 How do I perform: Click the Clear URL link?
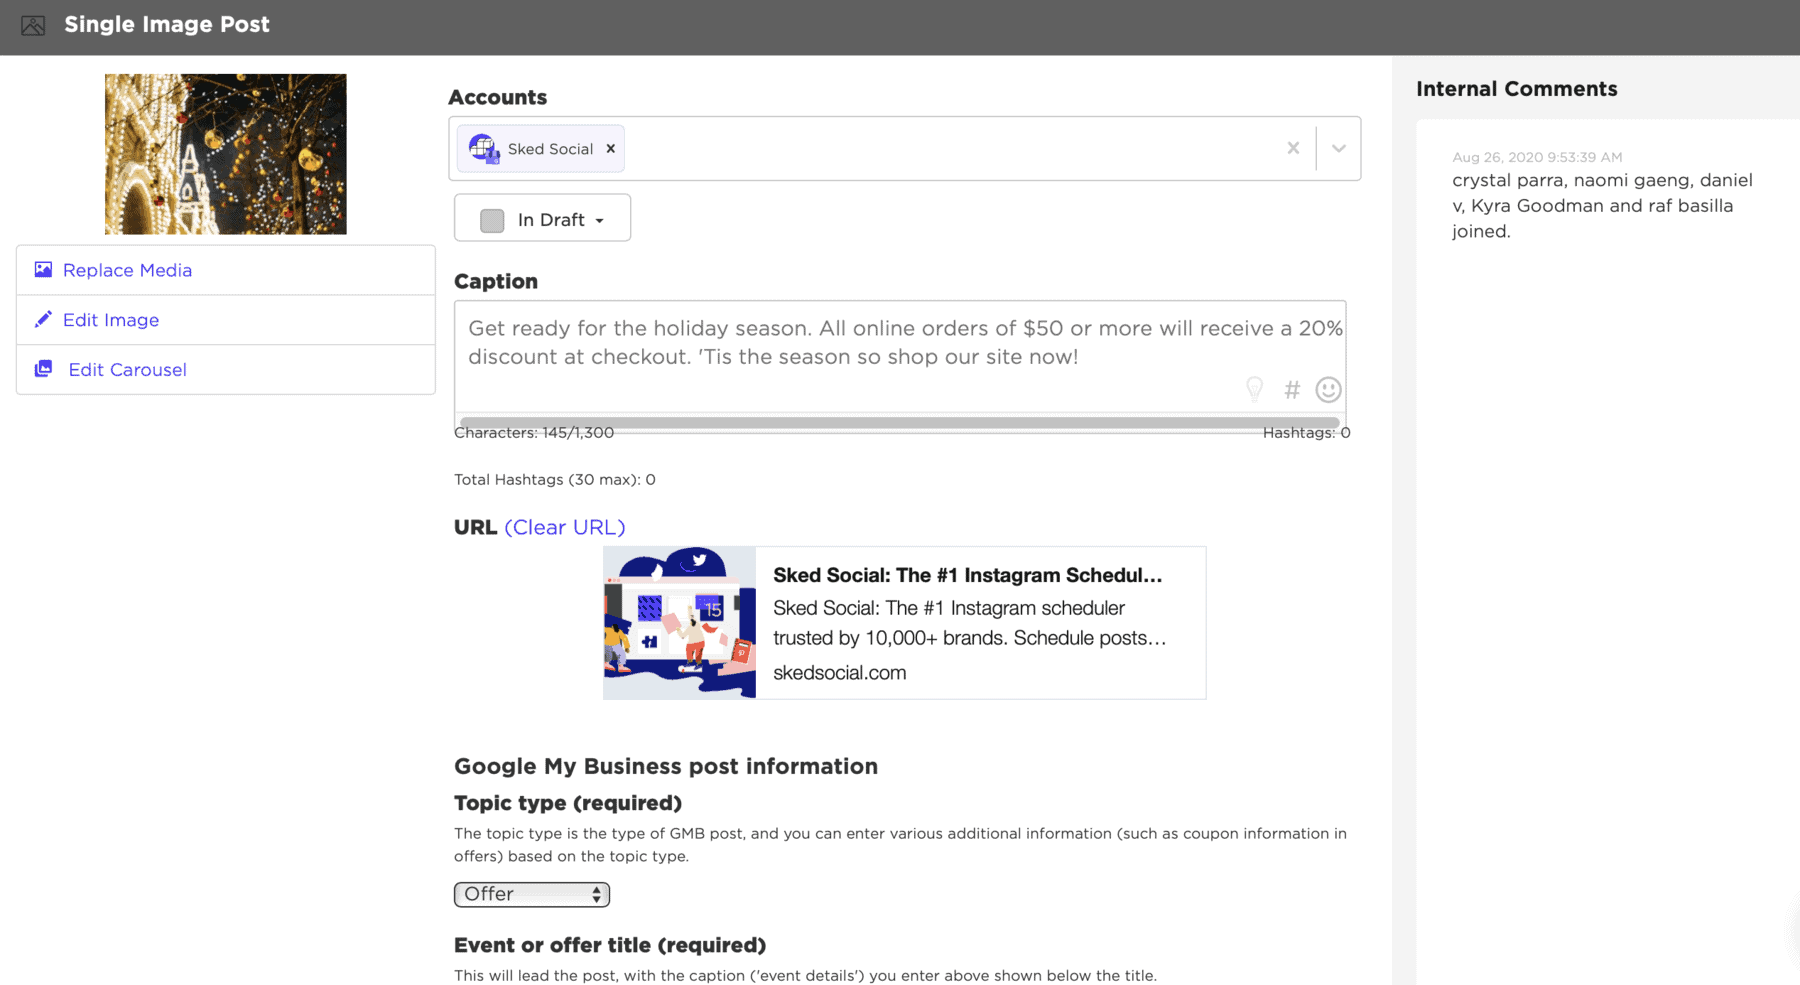pyautogui.click(x=564, y=527)
